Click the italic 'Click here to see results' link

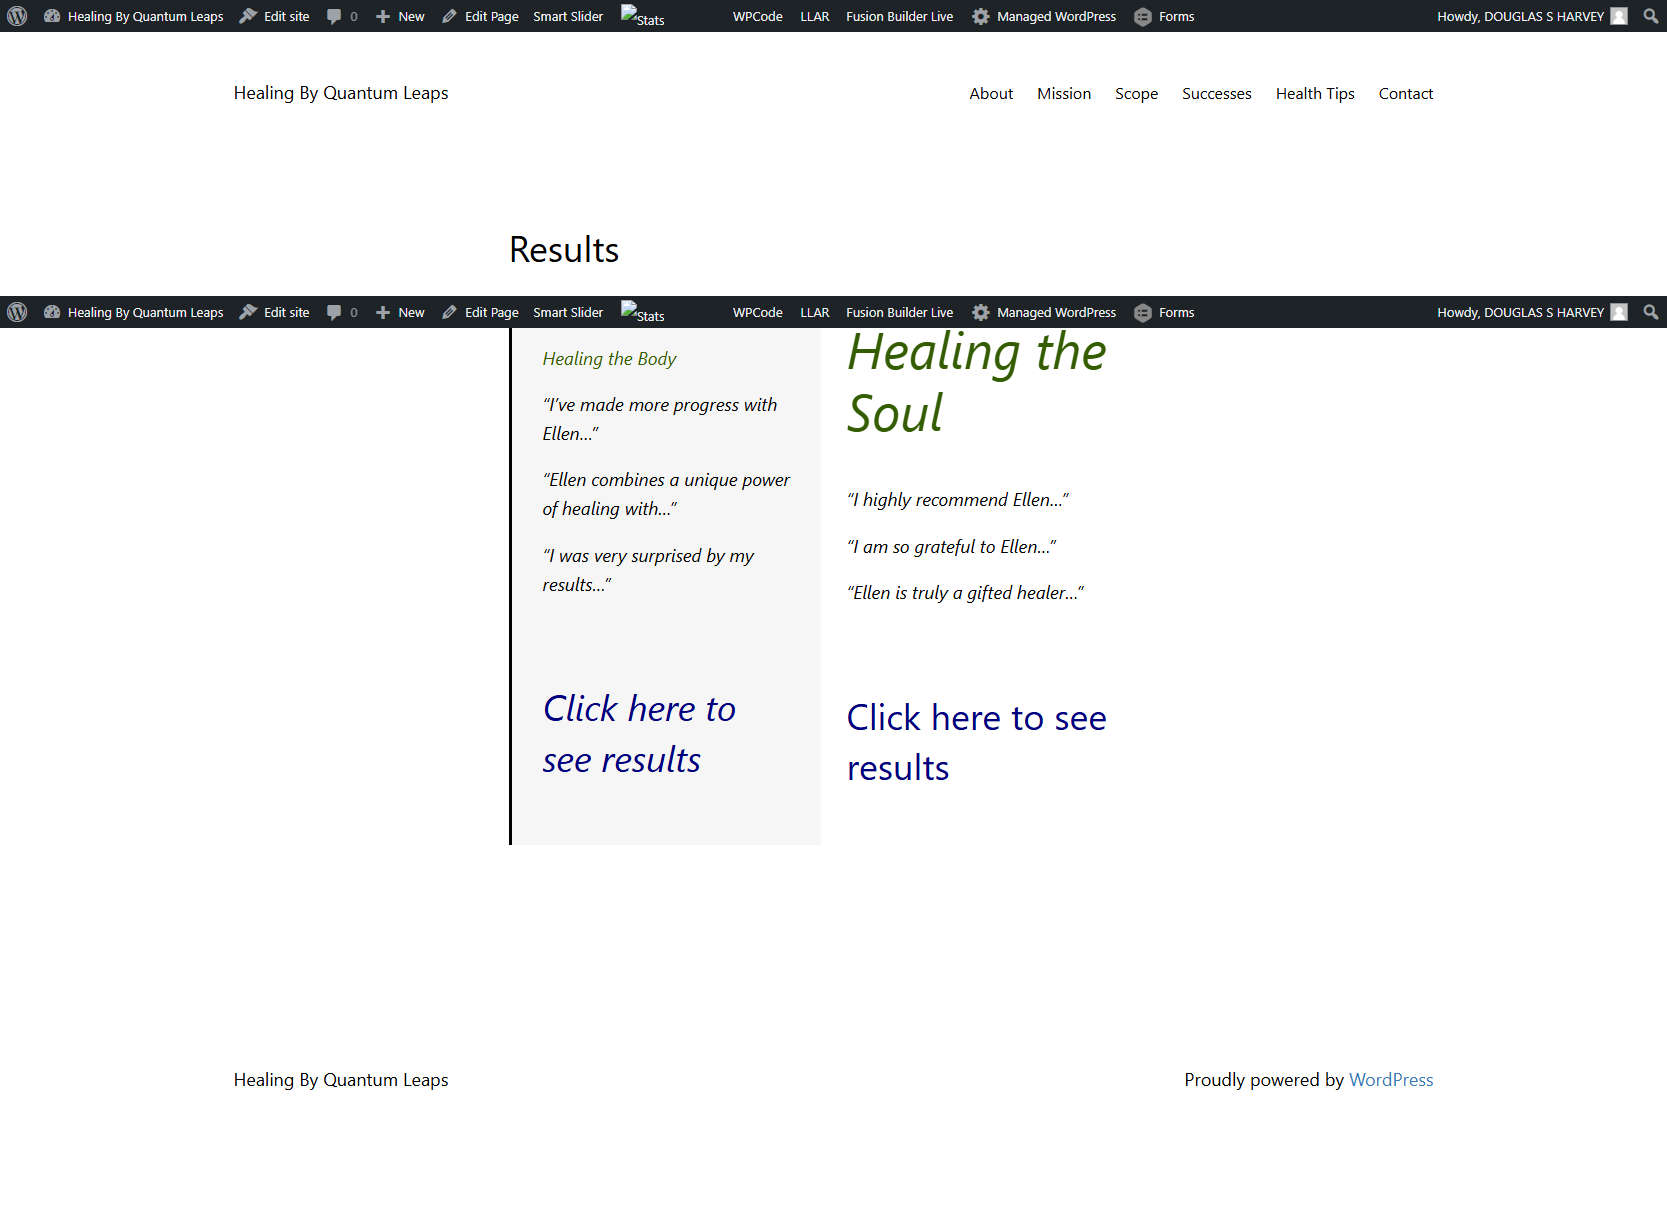tap(638, 734)
